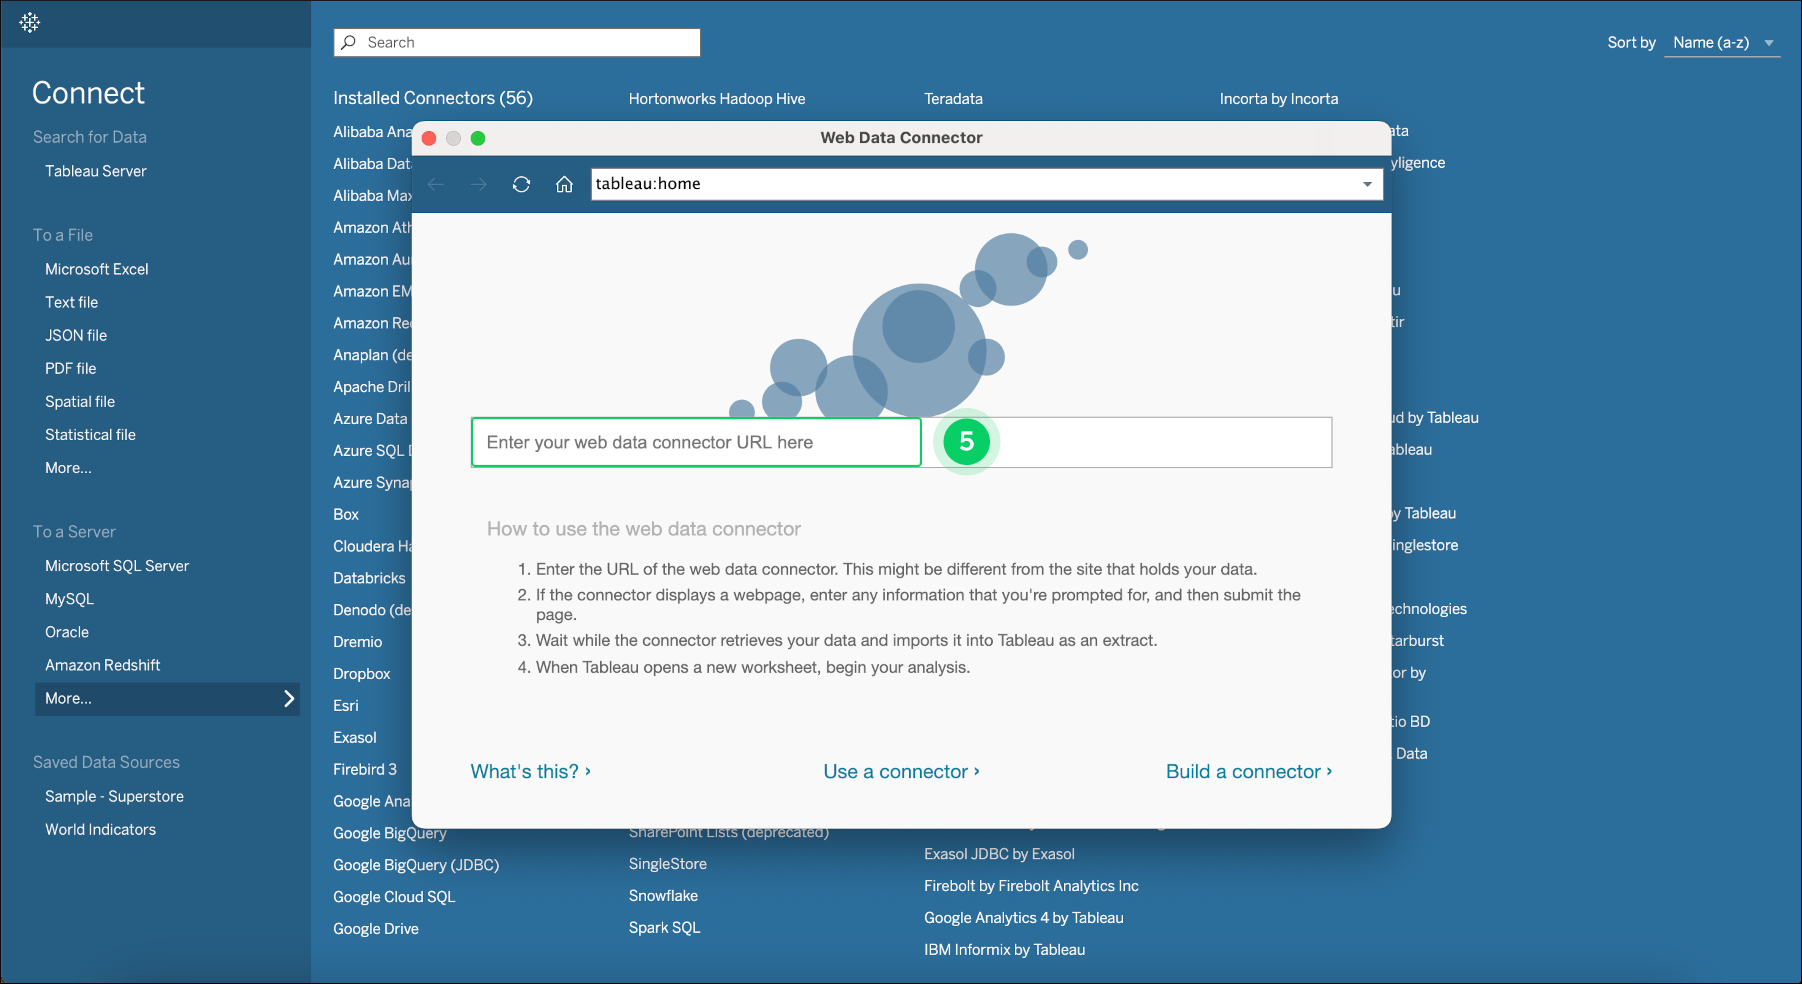Select the Google Cloud SQL connector
1802x984 pixels.
point(394,897)
